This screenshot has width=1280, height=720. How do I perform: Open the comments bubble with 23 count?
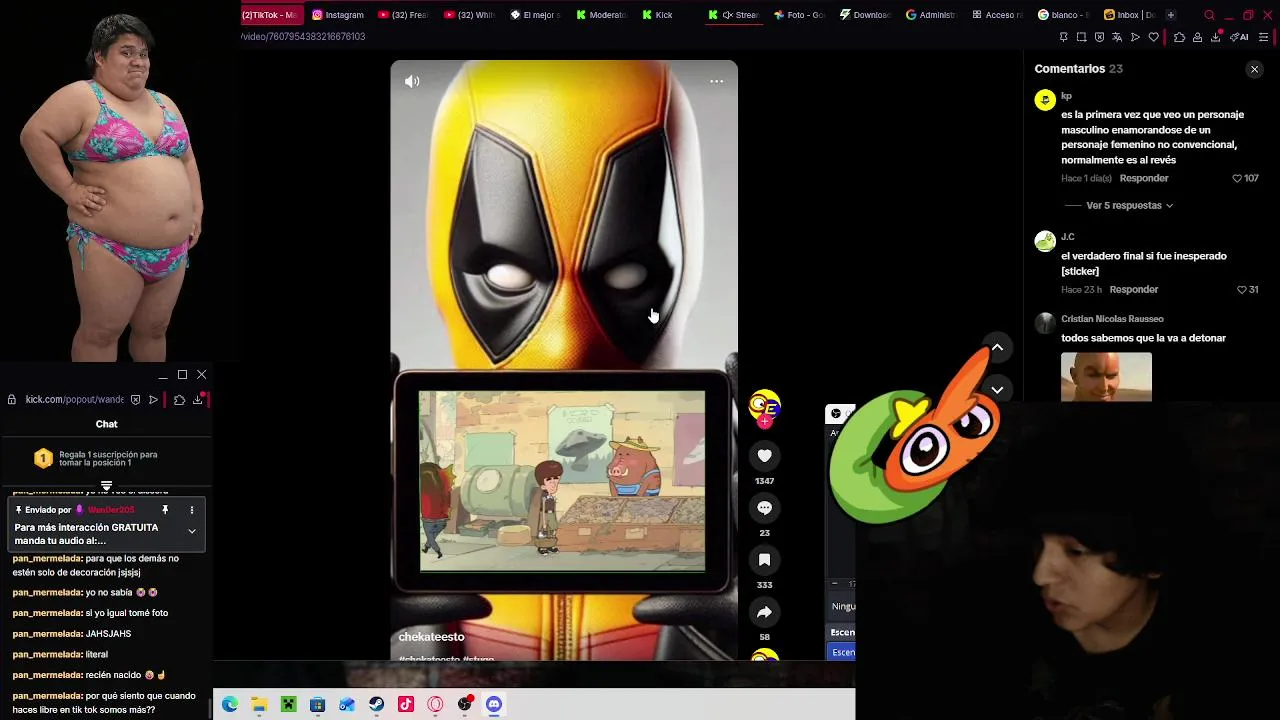tap(764, 508)
